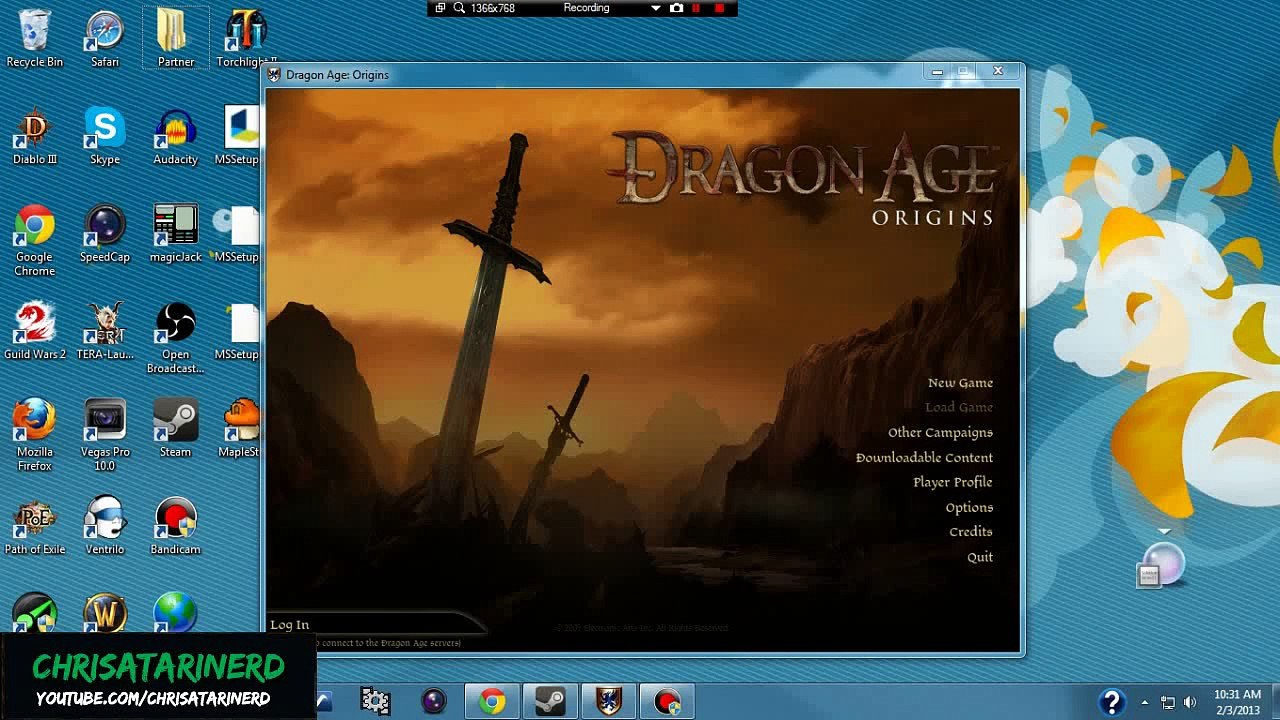
Task: Click the window-mode icon on recording bar
Action: tap(440, 8)
